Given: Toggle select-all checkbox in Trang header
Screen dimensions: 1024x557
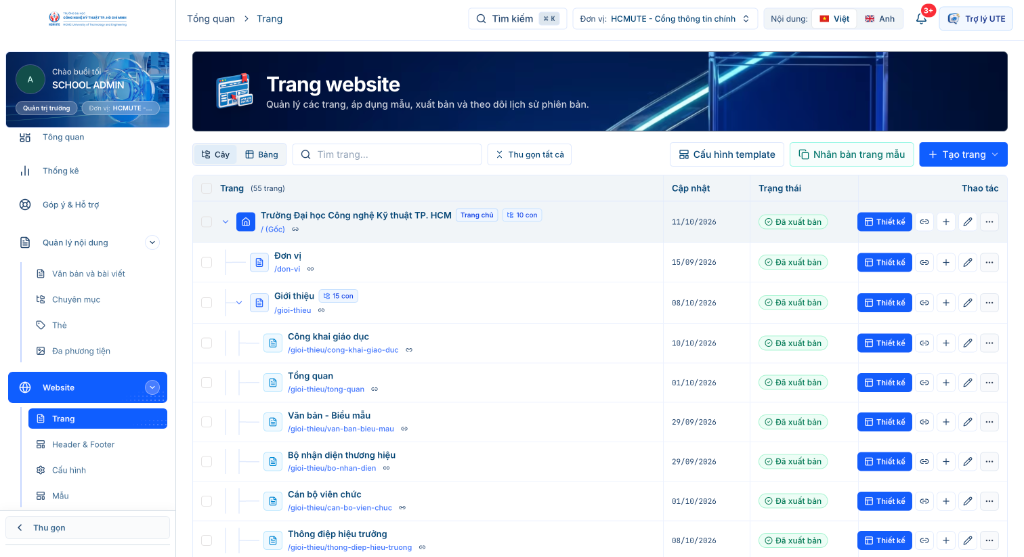Looking at the screenshot, I should [206, 189].
